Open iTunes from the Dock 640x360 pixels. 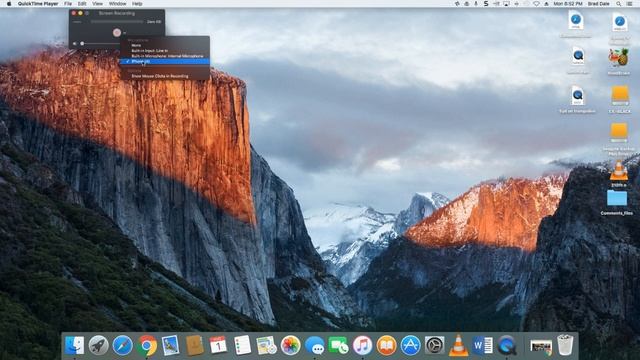pyautogui.click(x=362, y=345)
